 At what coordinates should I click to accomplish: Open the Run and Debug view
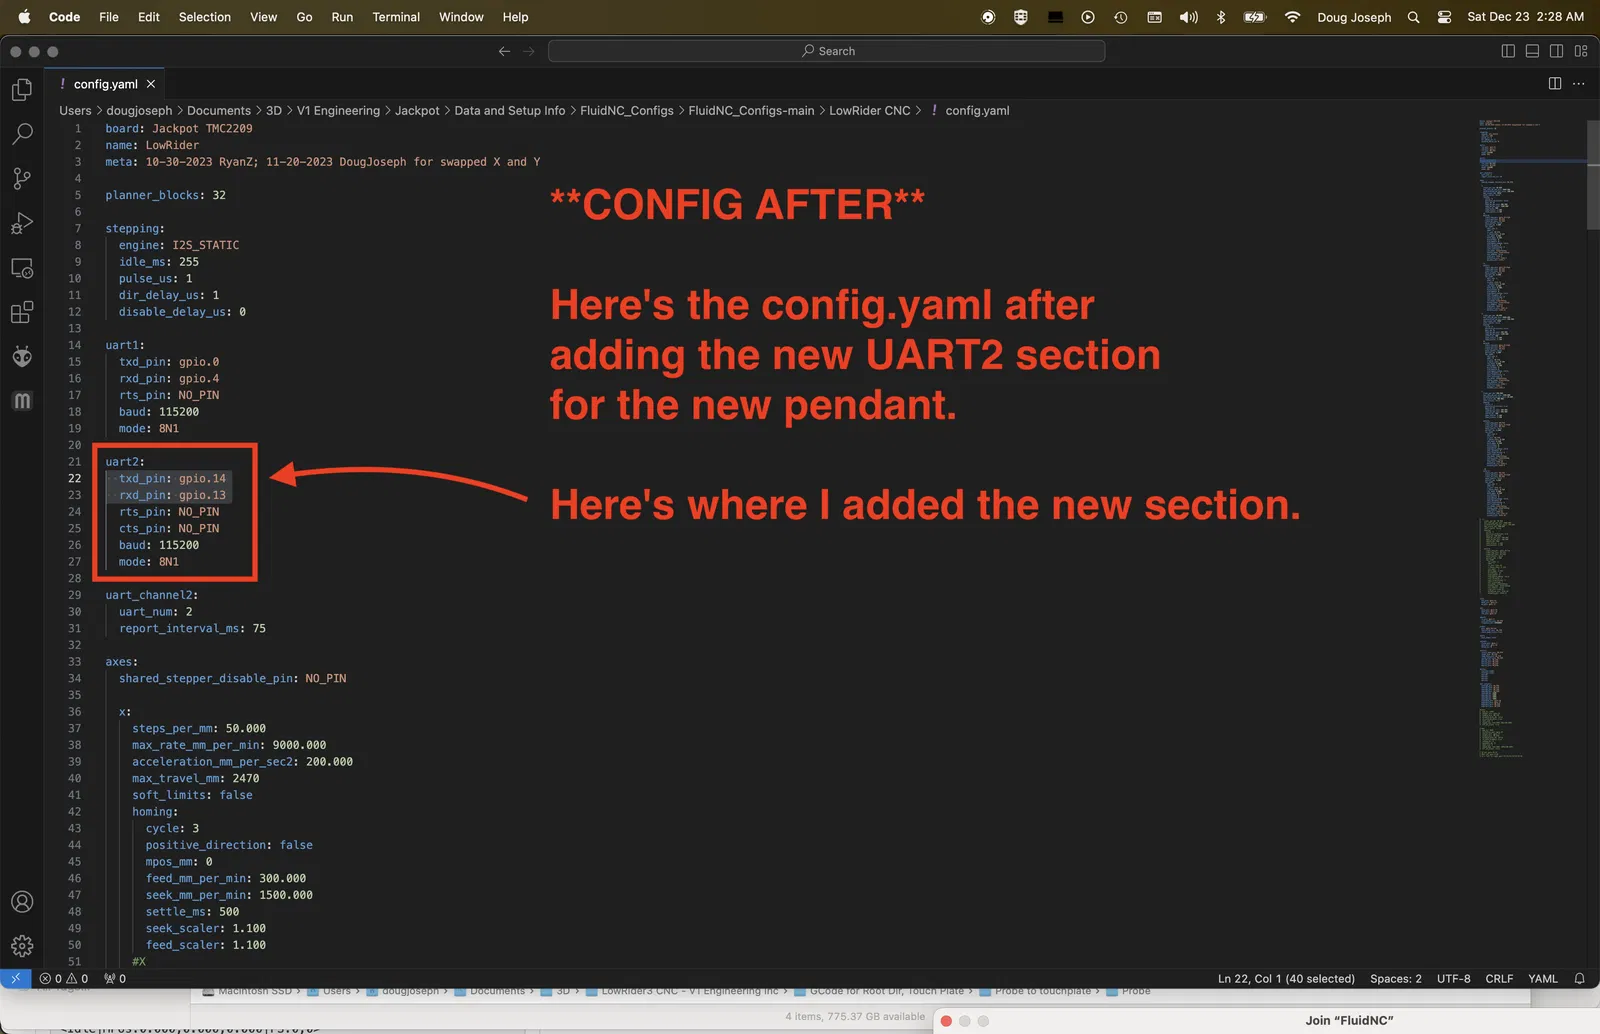pyautogui.click(x=22, y=223)
